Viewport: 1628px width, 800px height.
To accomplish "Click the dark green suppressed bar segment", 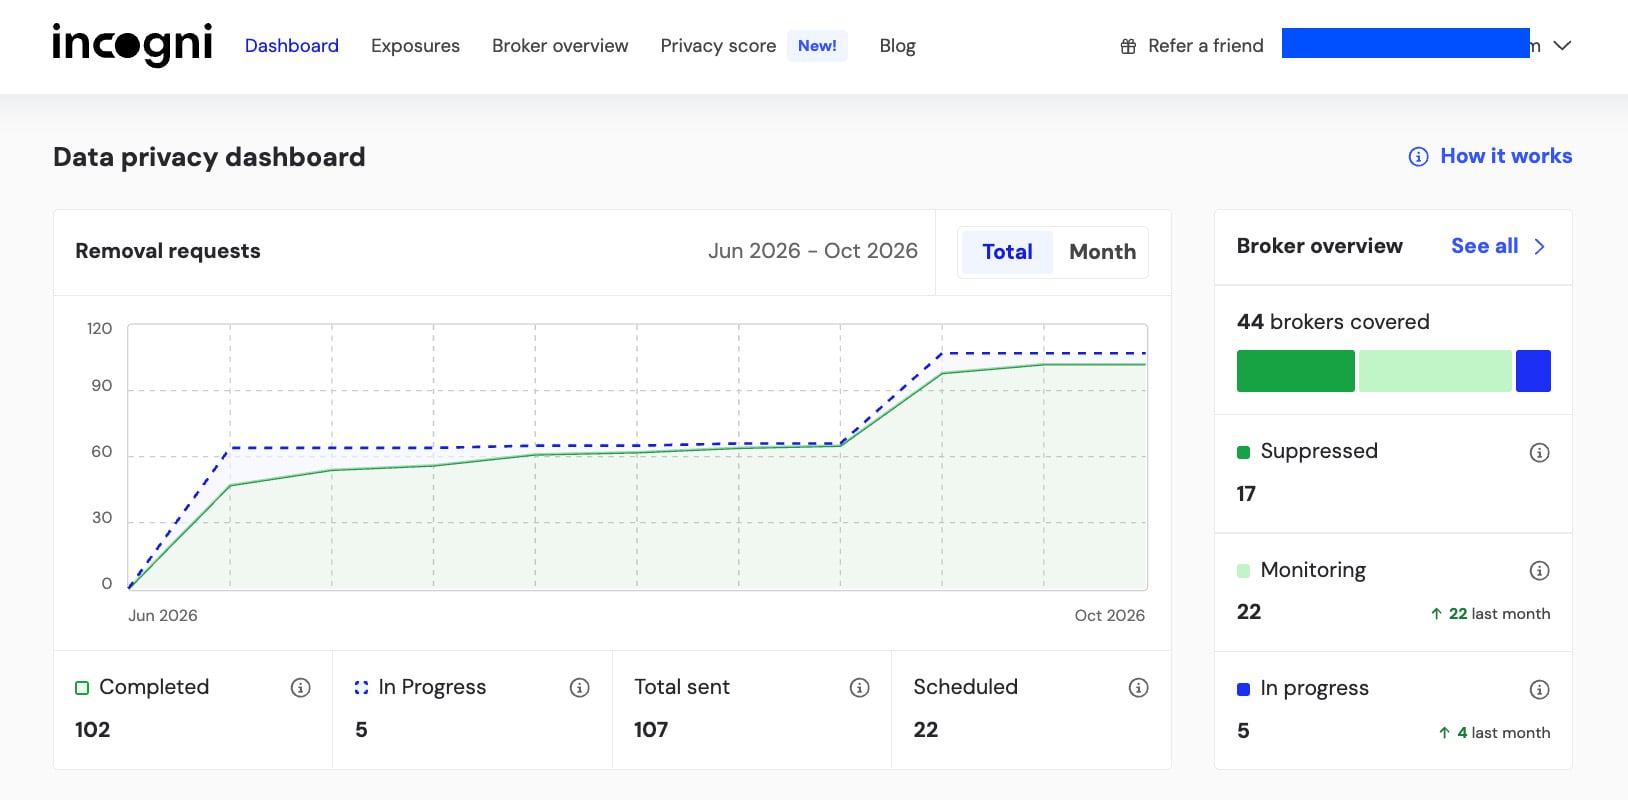I will (1295, 371).
